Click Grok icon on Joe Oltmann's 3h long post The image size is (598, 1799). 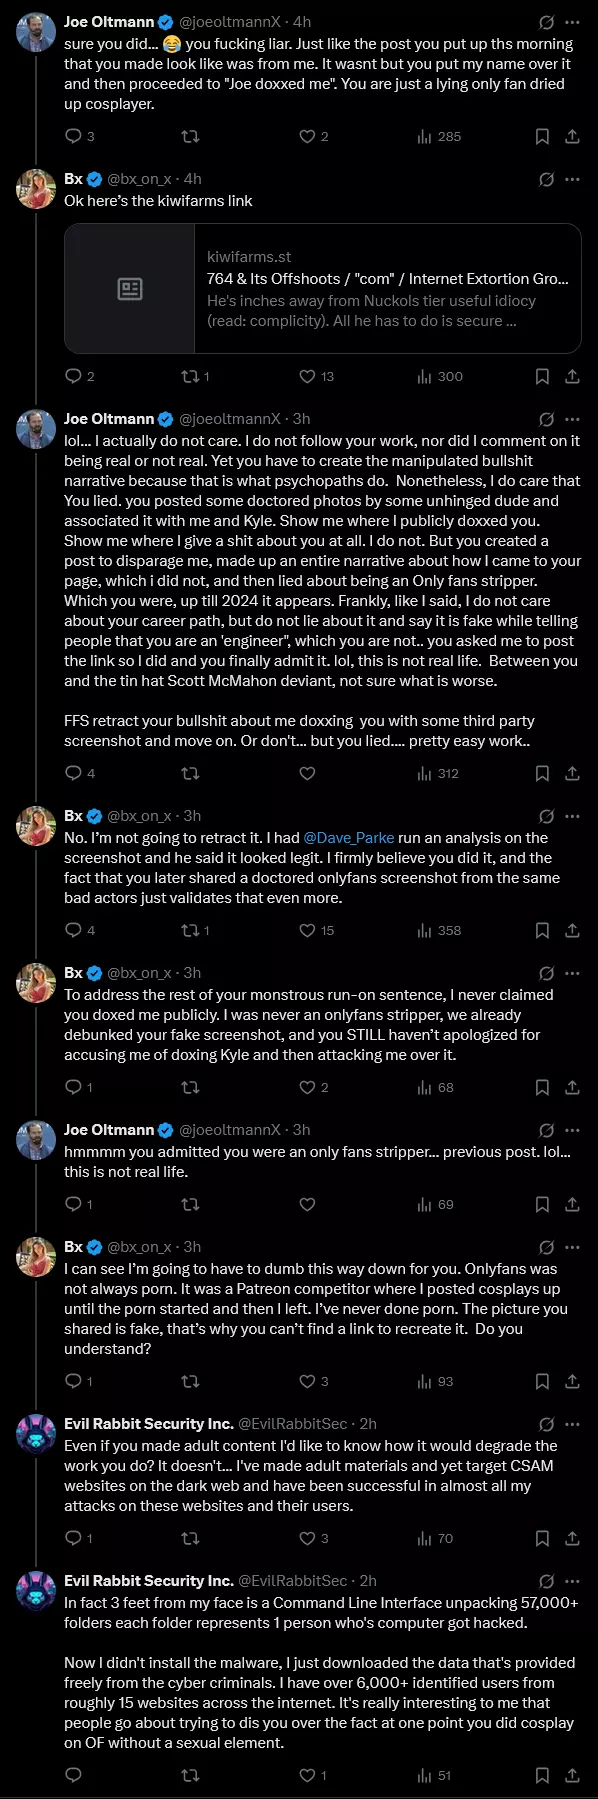coord(546,419)
